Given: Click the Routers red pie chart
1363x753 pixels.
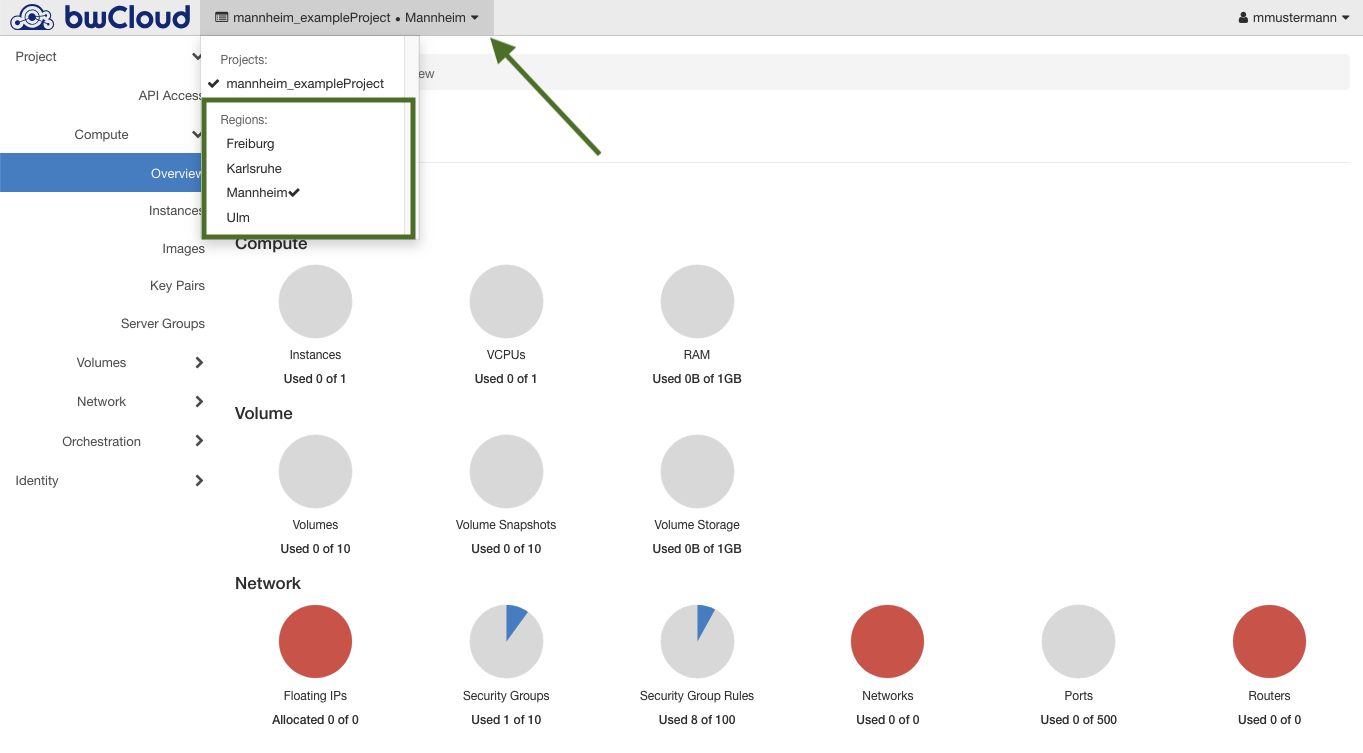Looking at the screenshot, I should coord(1269,641).
